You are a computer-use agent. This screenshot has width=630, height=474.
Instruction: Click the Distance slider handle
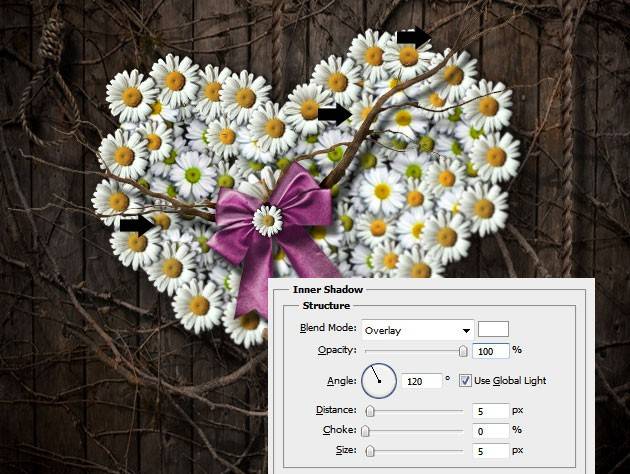[x=370, y=411]
